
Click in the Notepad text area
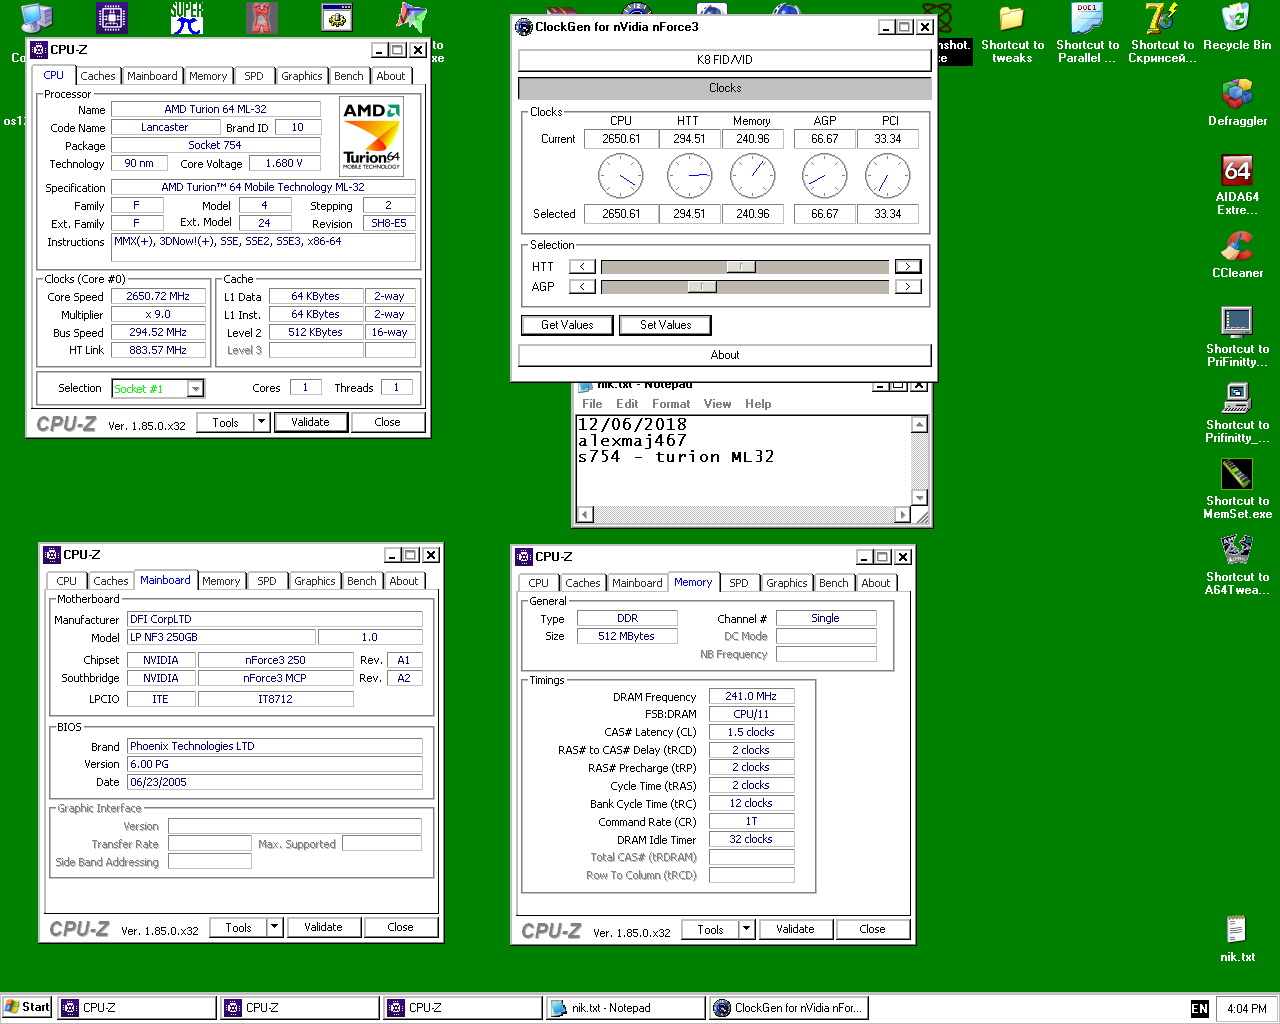pyautogui.click(x=744, y=460)
